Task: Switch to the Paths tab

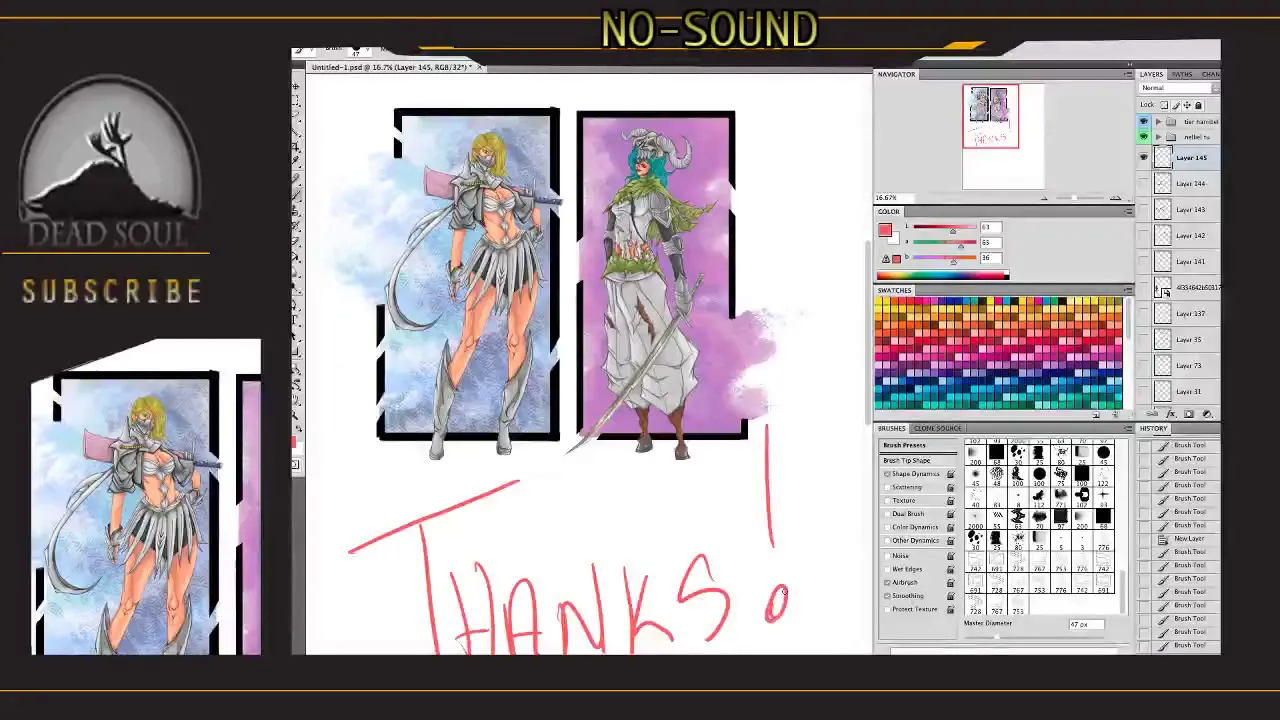Action: 1182,74
